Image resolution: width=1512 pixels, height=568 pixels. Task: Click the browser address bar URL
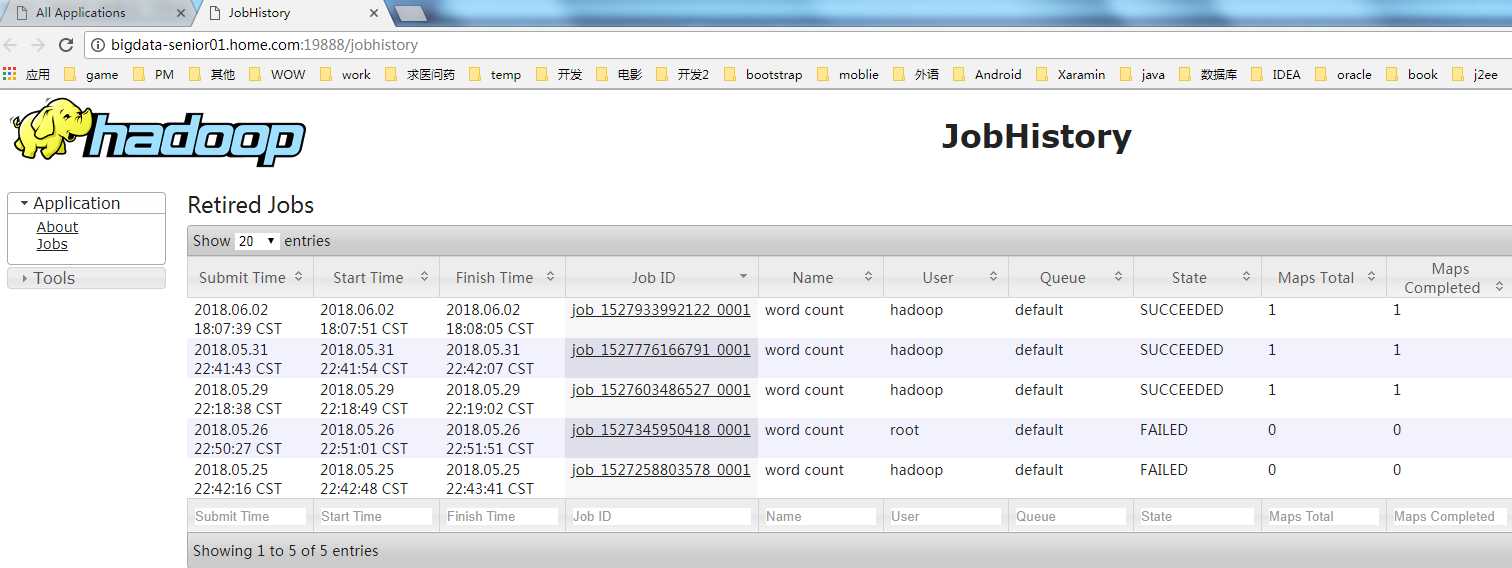click(x=264, y=45)
